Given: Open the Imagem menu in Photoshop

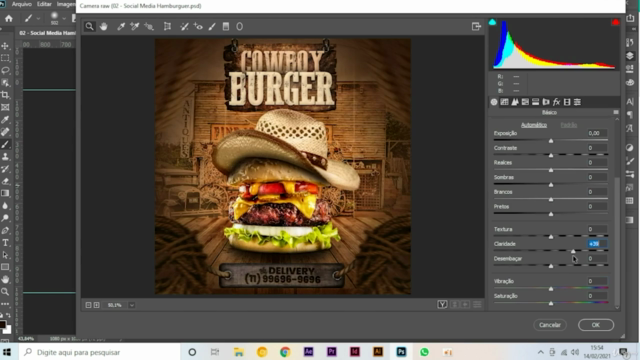Looking at the screenshot, I should pyautogui.click(x=66, y=4).
